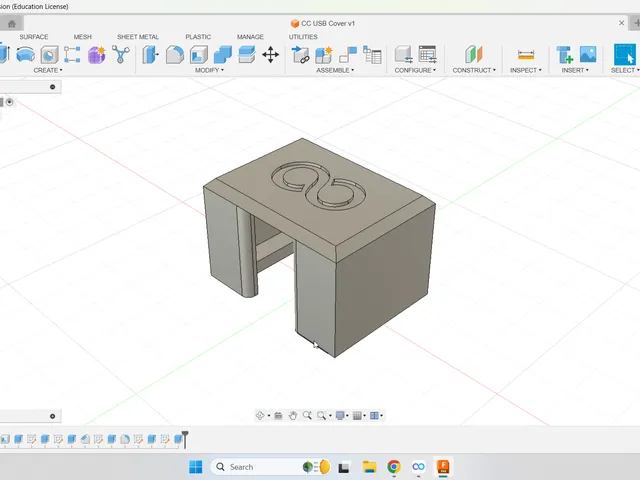The height and width of the screenshot is (480, 640).
Task: Activate the Pan hand tool
Action: point(293,416)
